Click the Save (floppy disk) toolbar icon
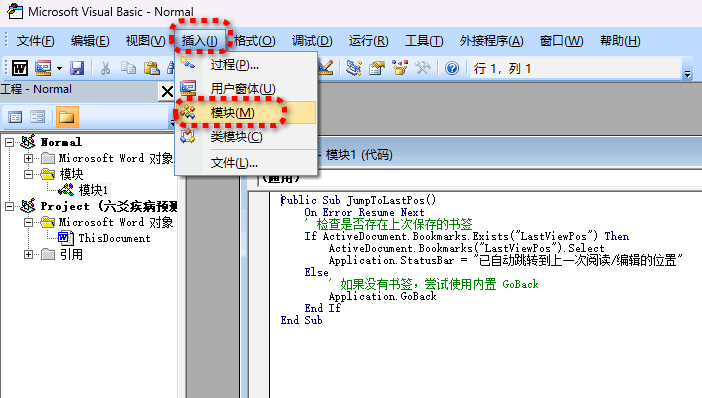Image resolution: width=702 pixels, height=398 pixels. tap(77, 68)
